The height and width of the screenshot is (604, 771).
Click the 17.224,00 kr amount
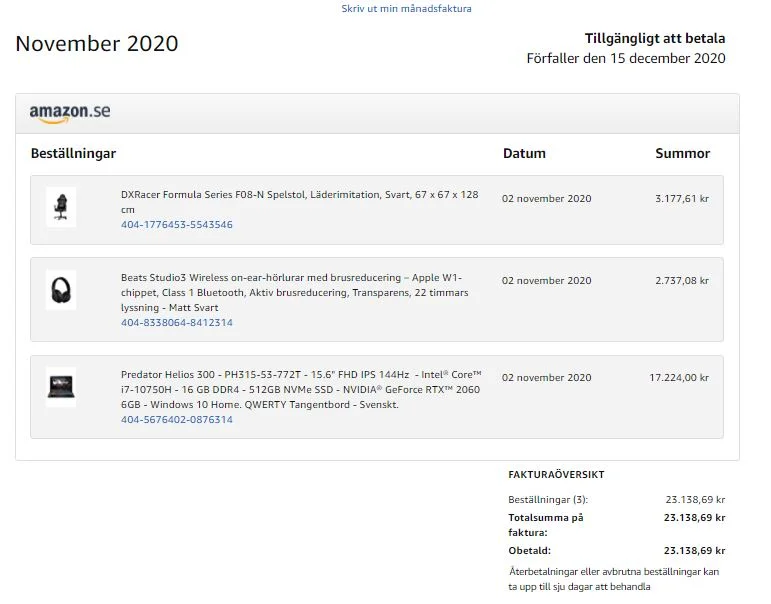click(x=679, y=378)
